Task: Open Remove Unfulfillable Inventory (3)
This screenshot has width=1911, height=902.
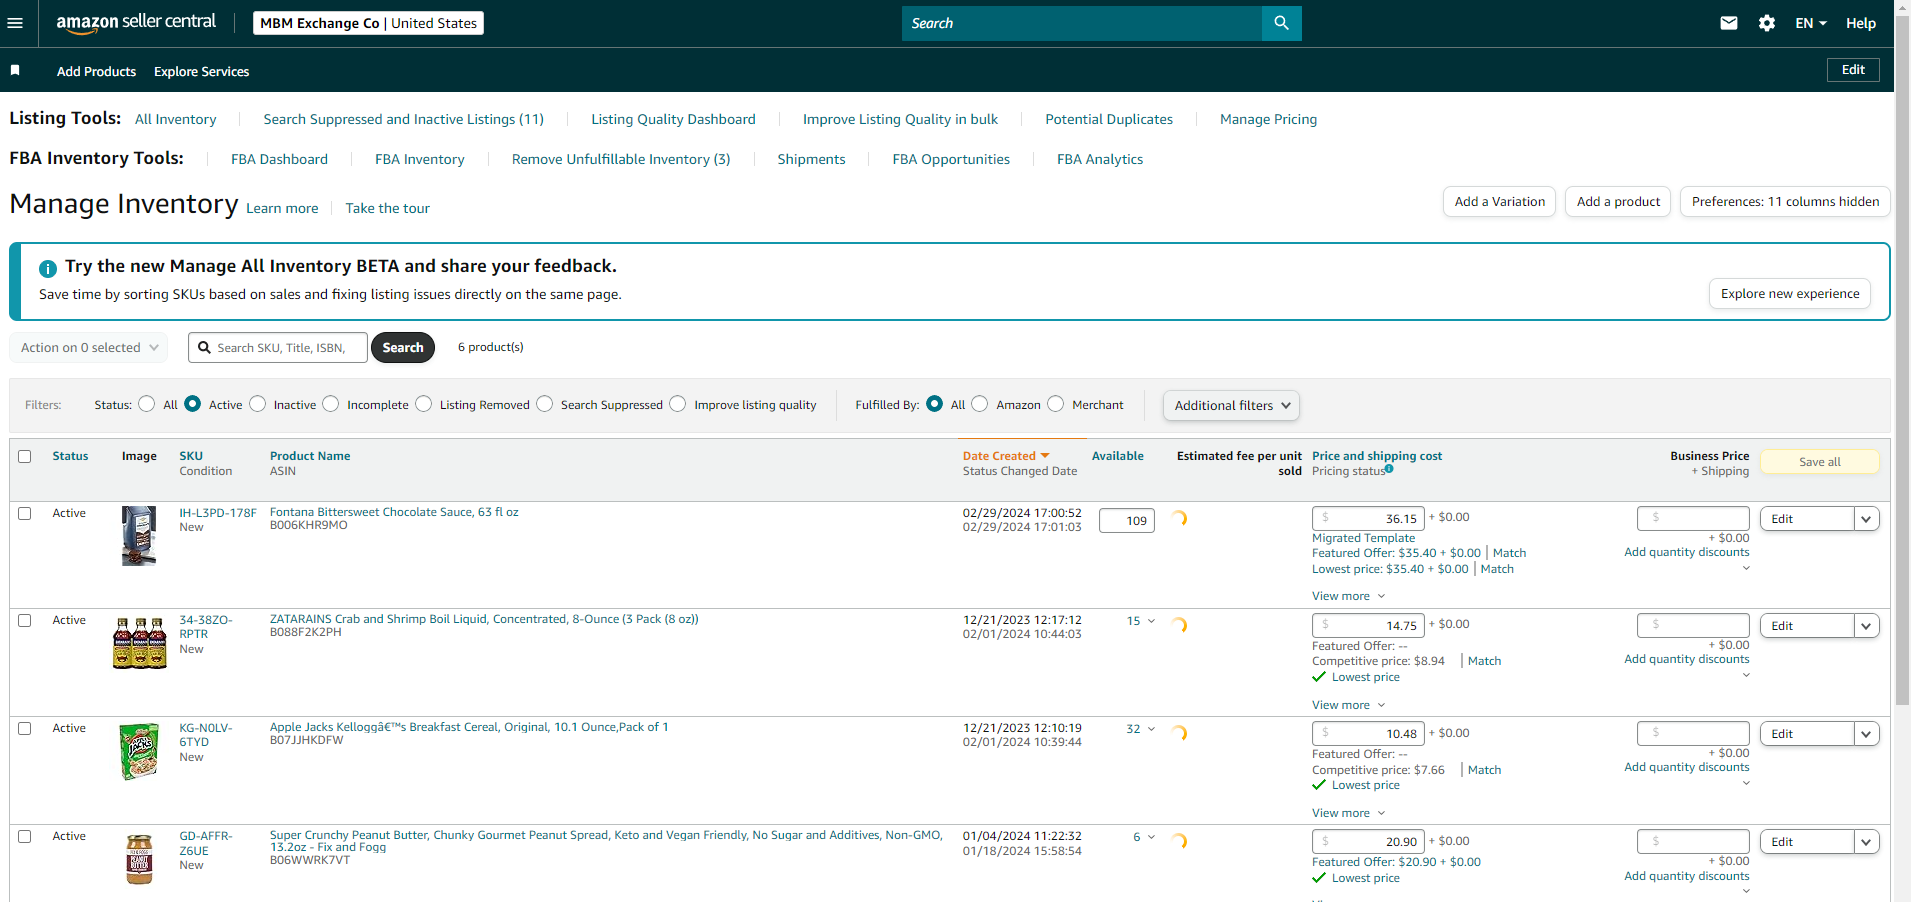Action: click(x=621, y=159)
